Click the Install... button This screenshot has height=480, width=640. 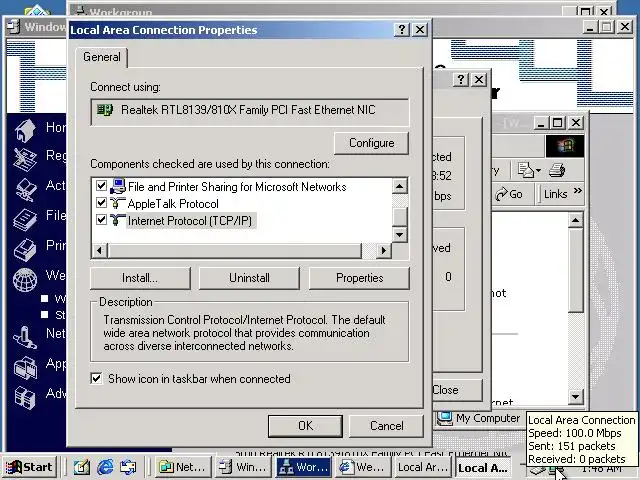pyautogui.click(x=140, y=278)
